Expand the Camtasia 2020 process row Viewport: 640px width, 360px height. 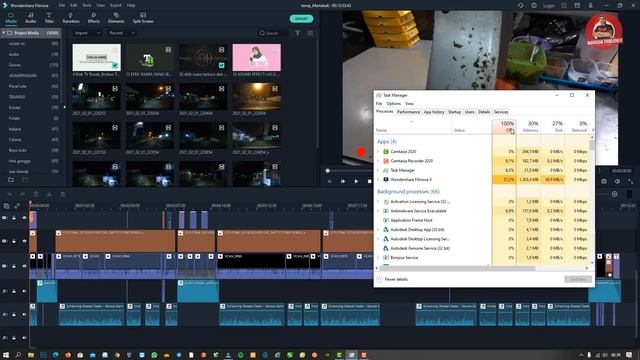point(378,151)
